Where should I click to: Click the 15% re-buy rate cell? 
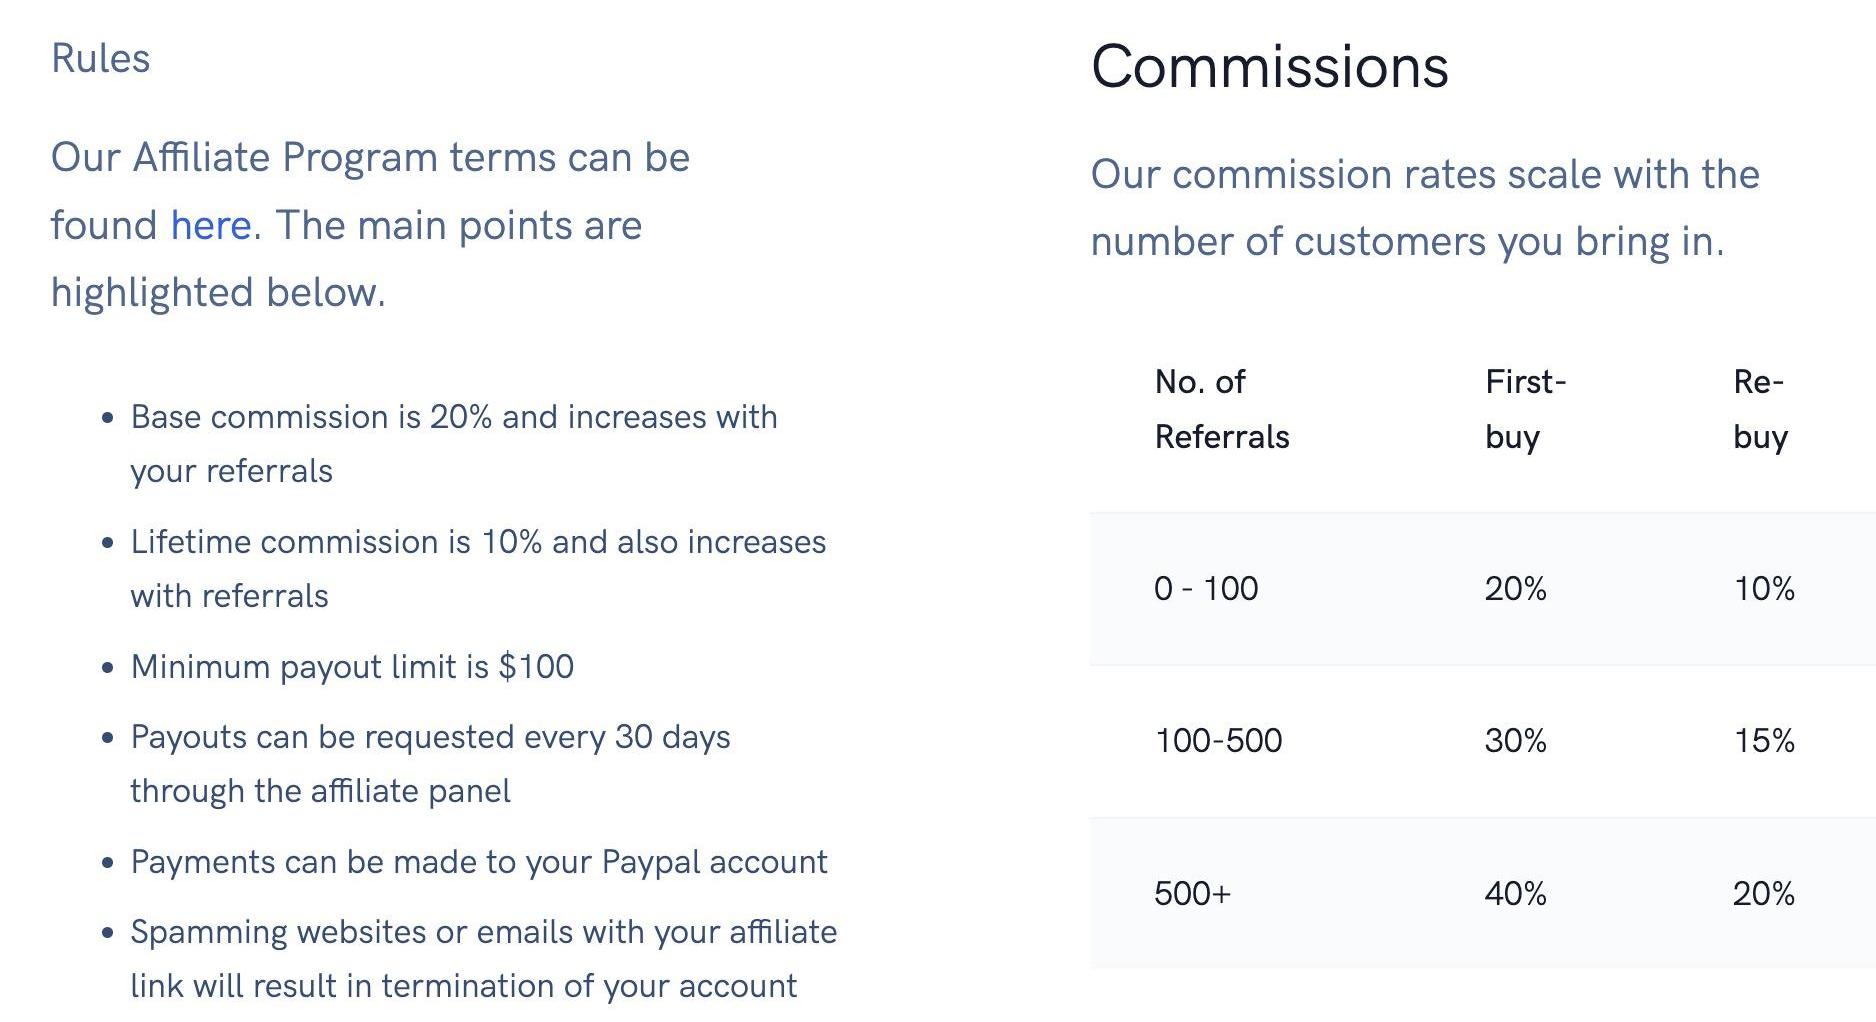click(1763, 741)
